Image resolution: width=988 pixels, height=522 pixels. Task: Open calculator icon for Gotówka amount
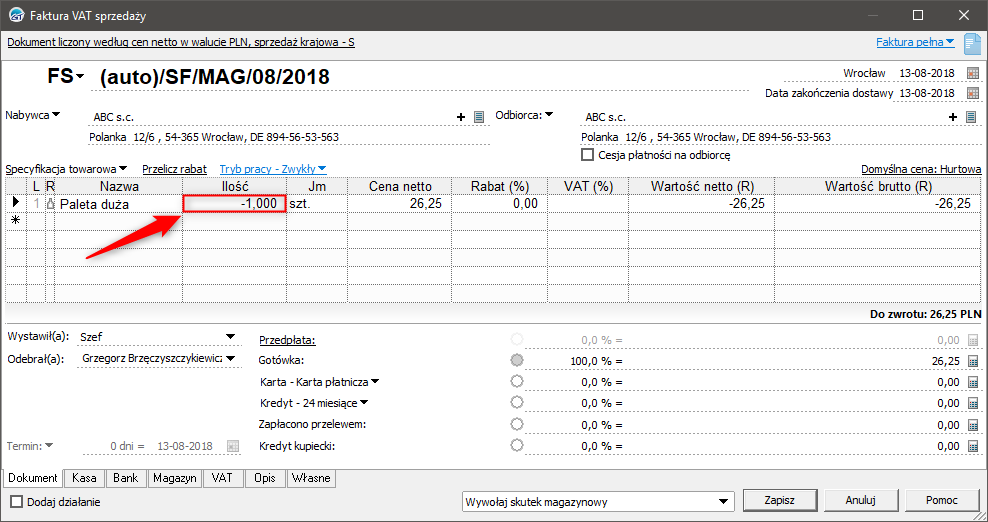973,361
